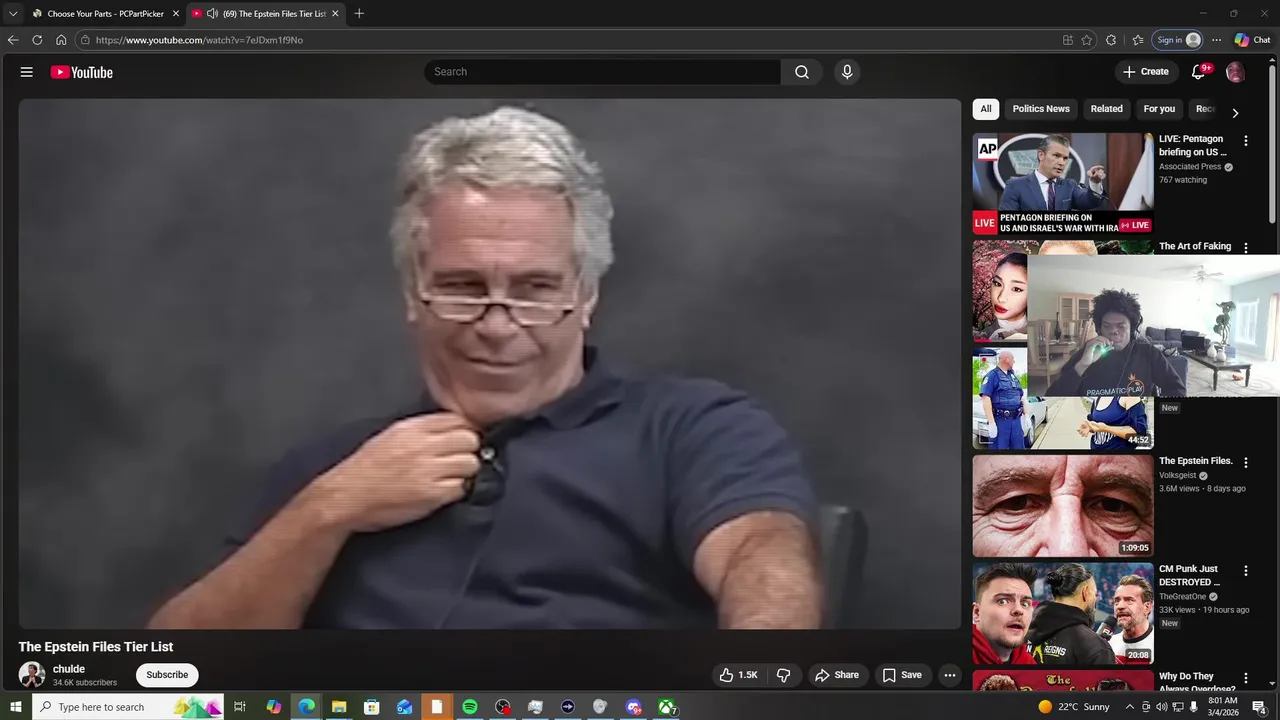The height and width of the screenshot is (720, 1280).
Task: Open the Windows notification center
Action: [x=1260, y=707]
